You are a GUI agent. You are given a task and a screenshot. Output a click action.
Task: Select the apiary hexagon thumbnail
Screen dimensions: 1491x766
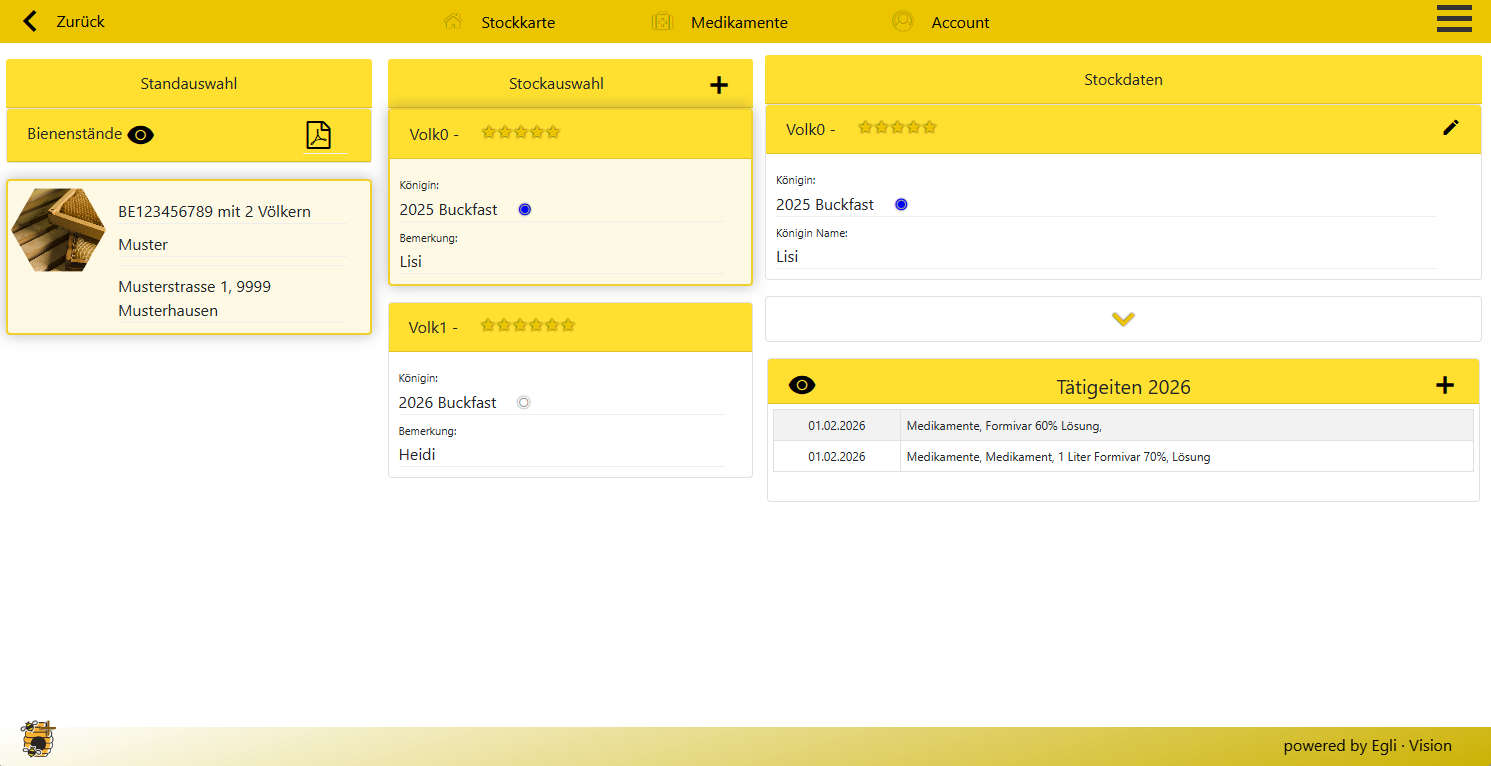(x=58, y=231)
